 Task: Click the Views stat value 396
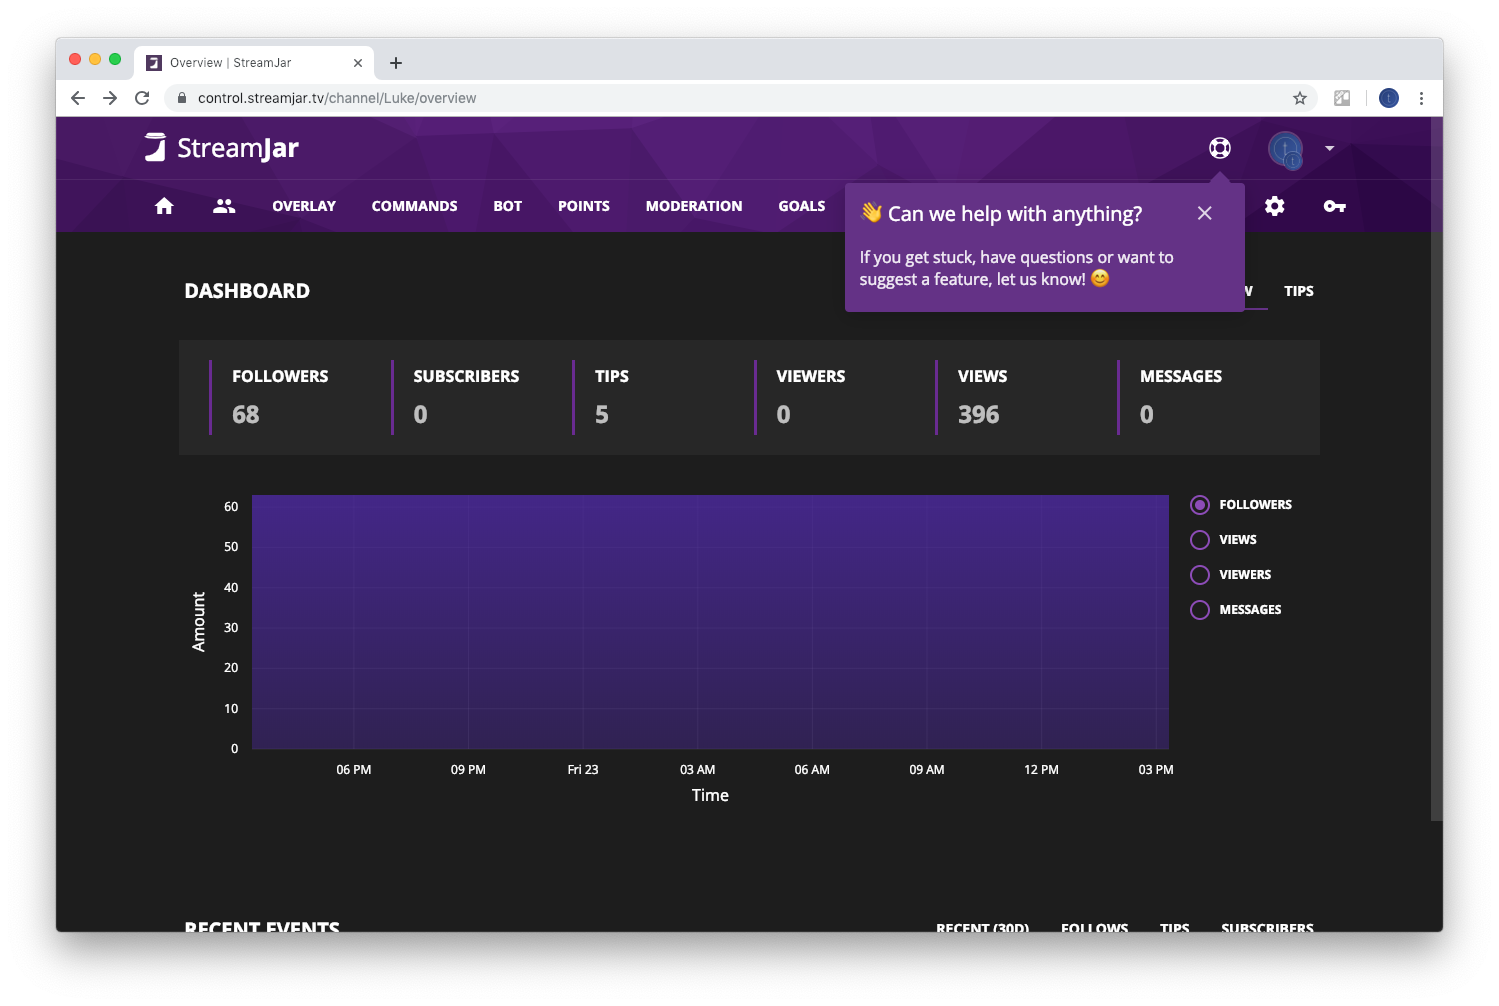979,415
